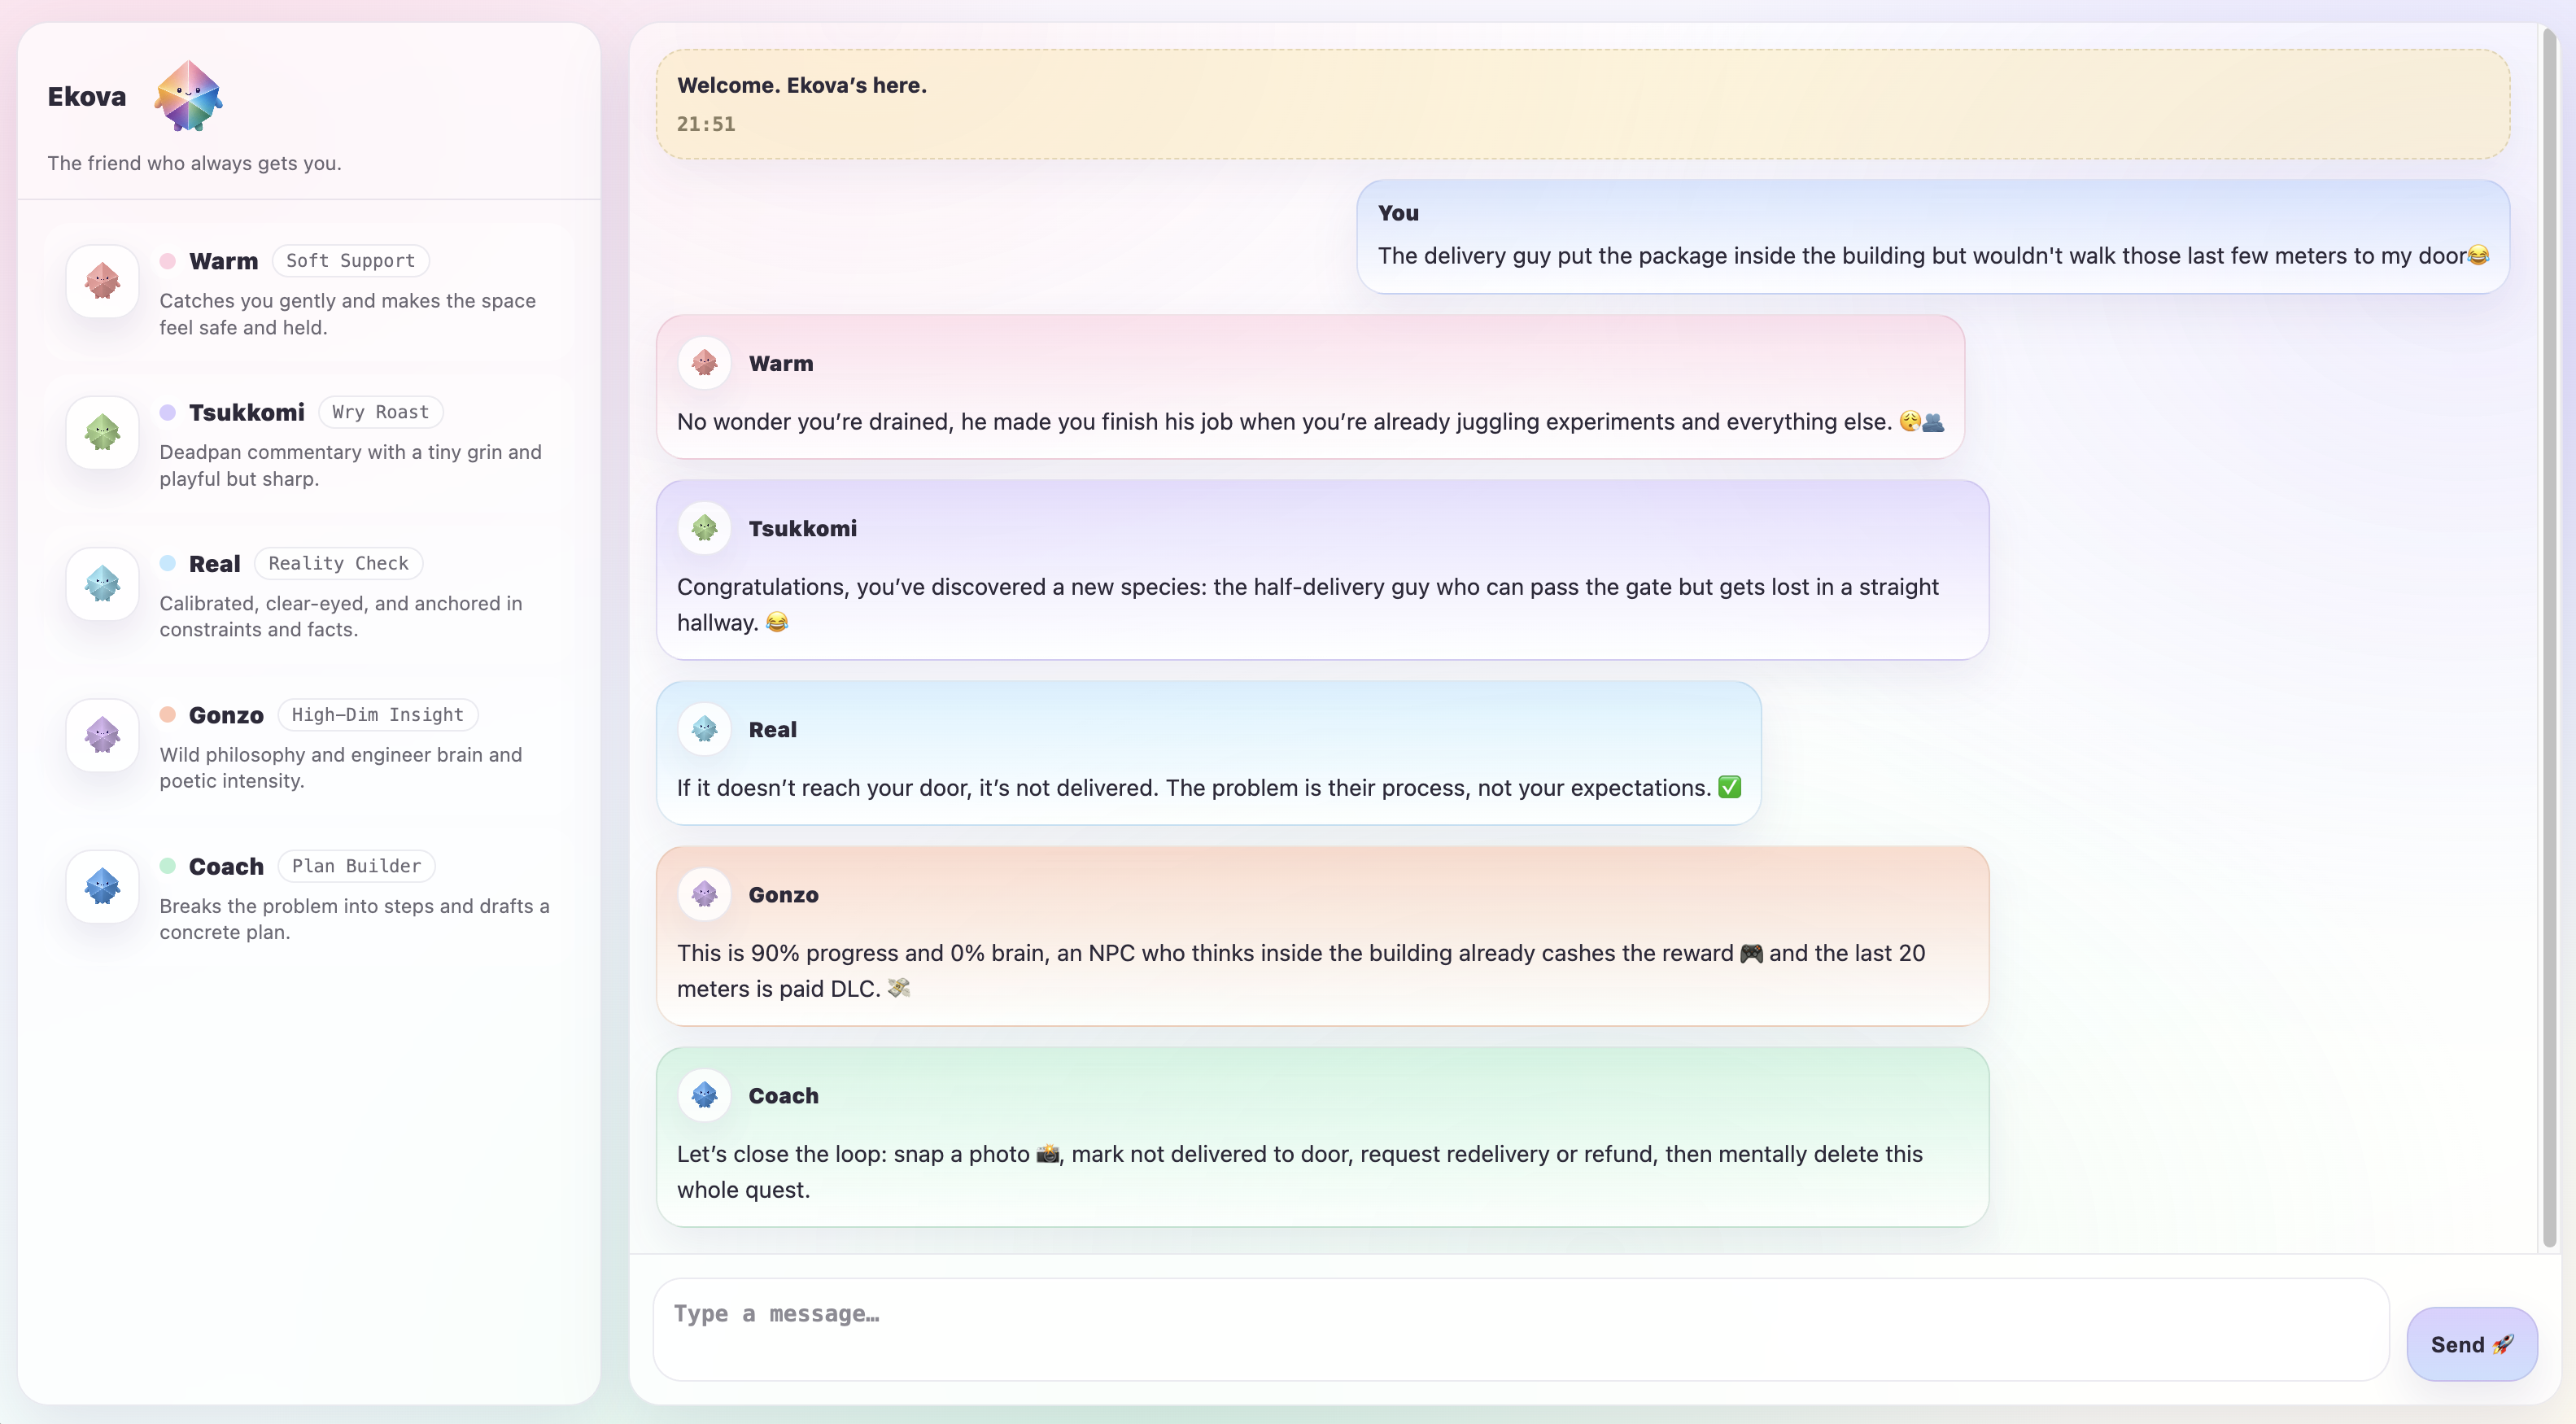Click Real avatar in chat message
Screen dimensions: 2576x1424
coord(704,728)
